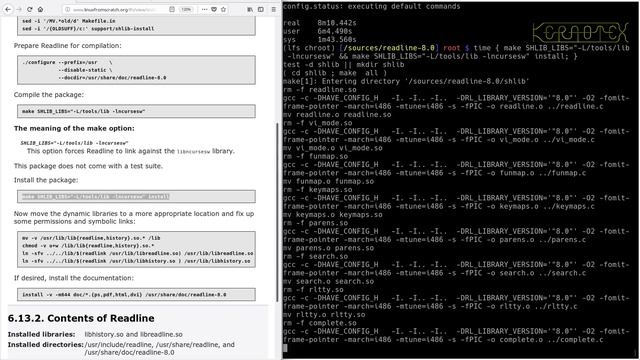
Task: Click the terminal 'rm -f readline.so' line
Action: coord(320,89)
